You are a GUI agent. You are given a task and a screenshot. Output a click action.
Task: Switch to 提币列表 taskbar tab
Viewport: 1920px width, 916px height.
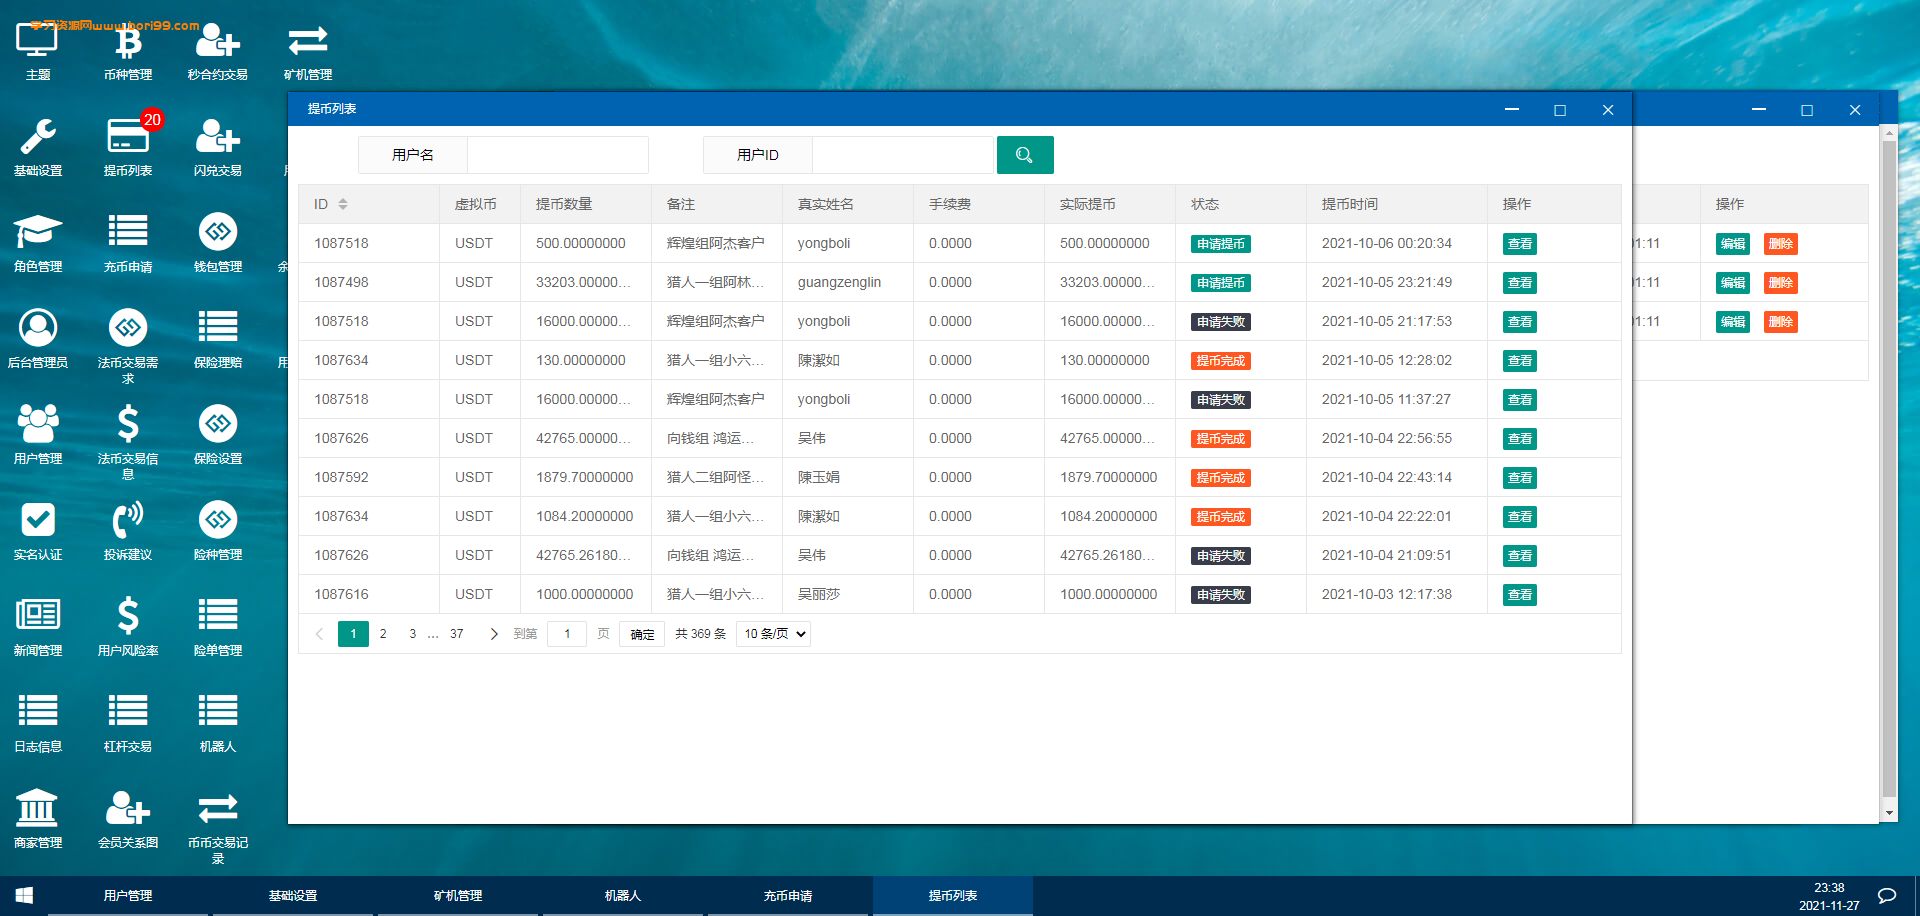[953, 896]
